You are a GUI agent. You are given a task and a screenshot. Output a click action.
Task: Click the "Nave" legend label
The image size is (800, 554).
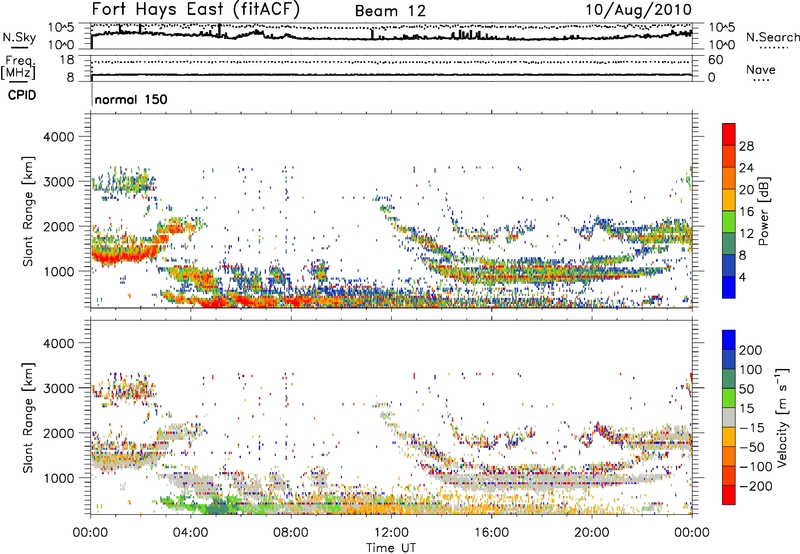pyautogui.click(x=761, y=70)
